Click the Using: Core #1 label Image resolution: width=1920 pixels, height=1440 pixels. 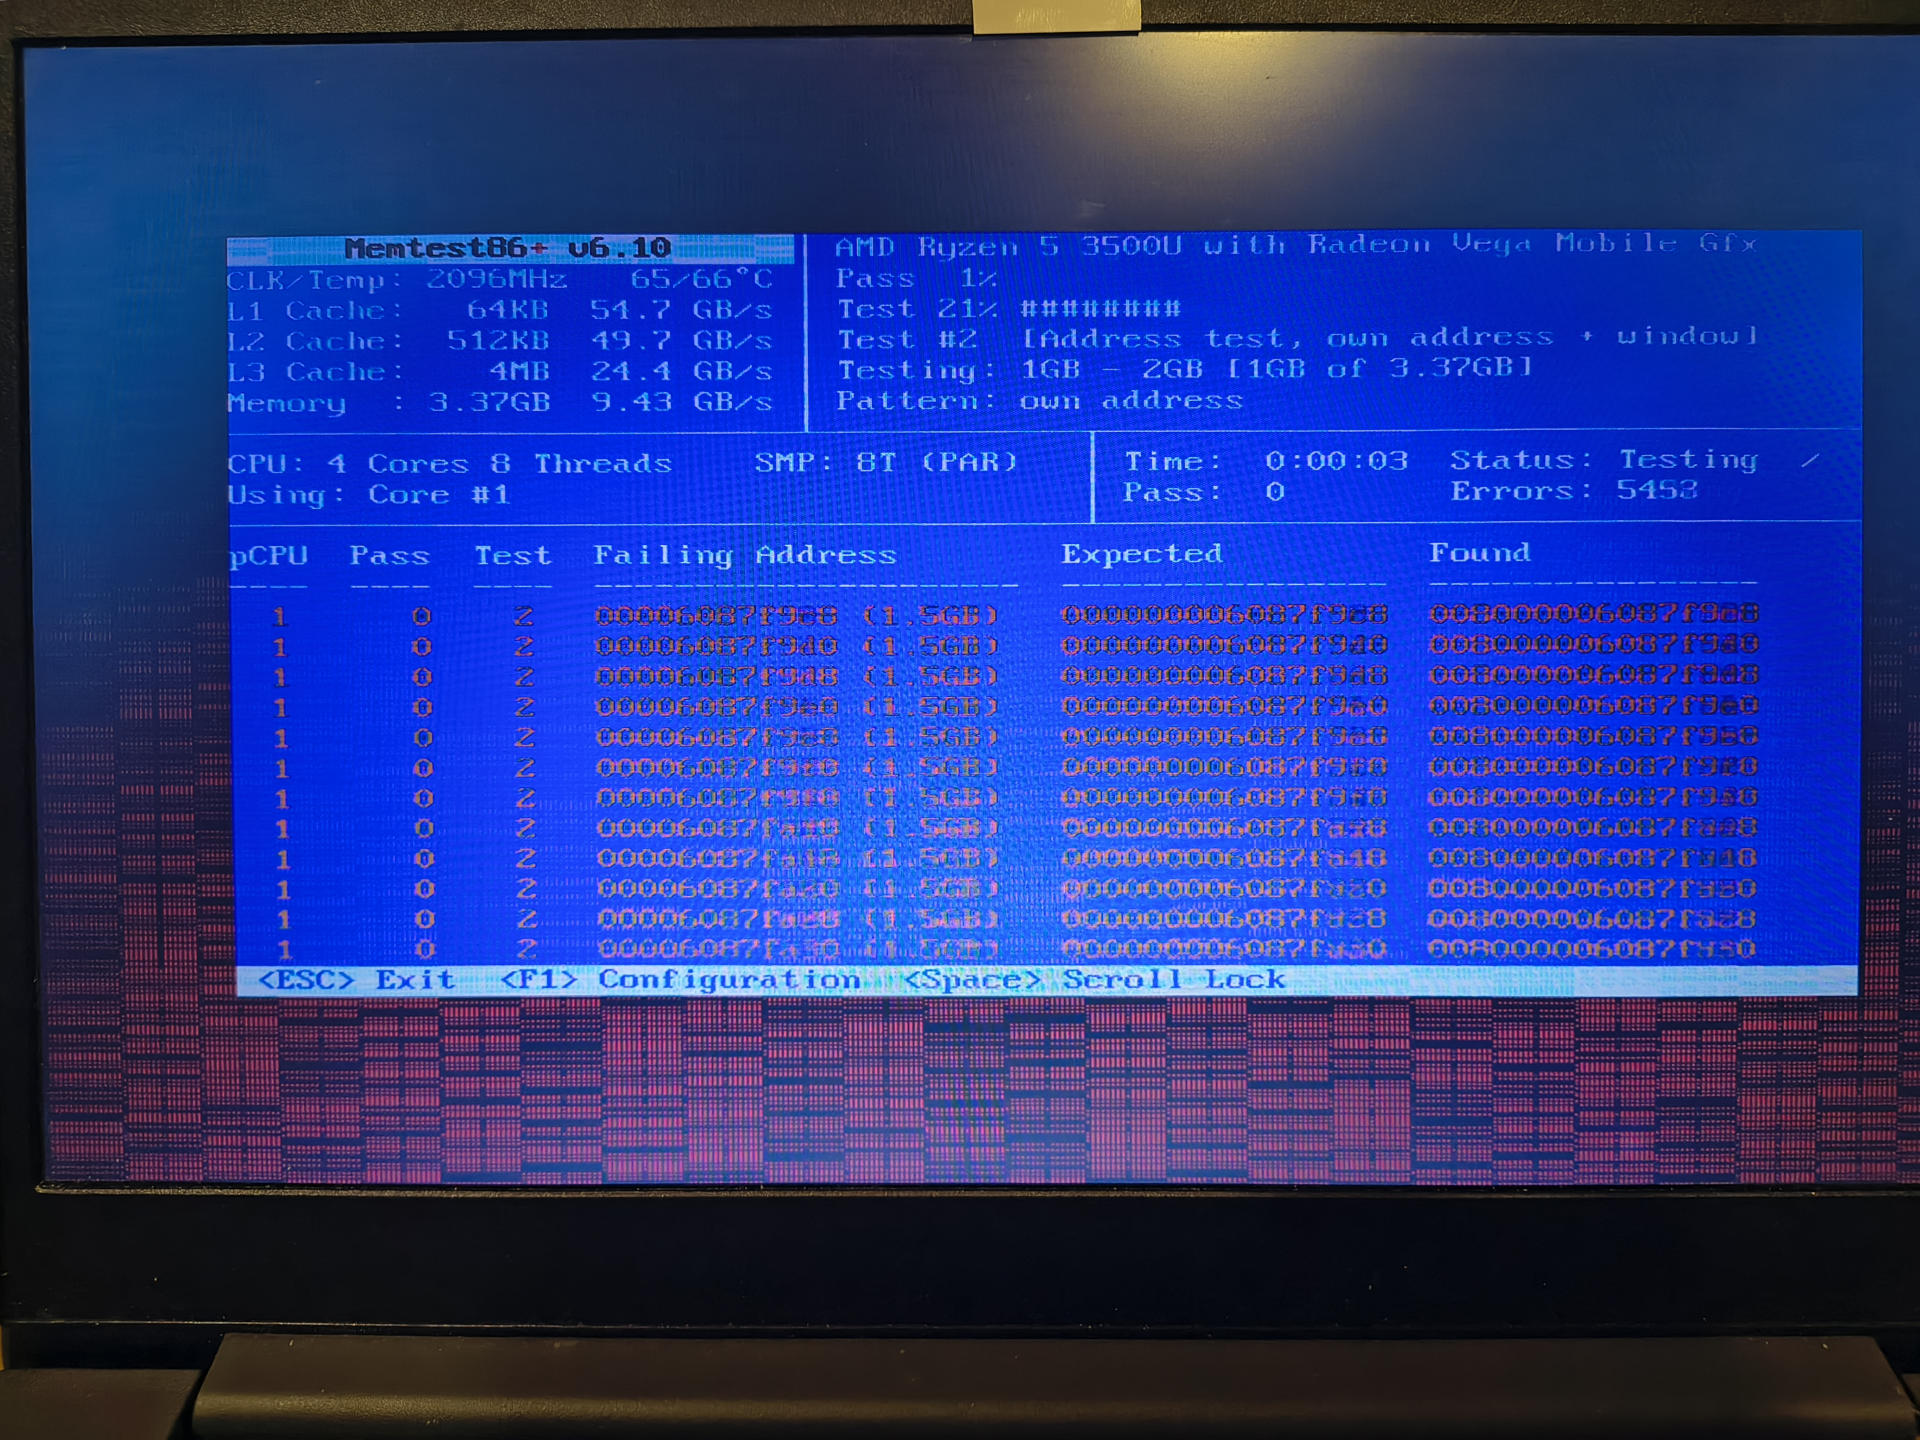(368, 495)
